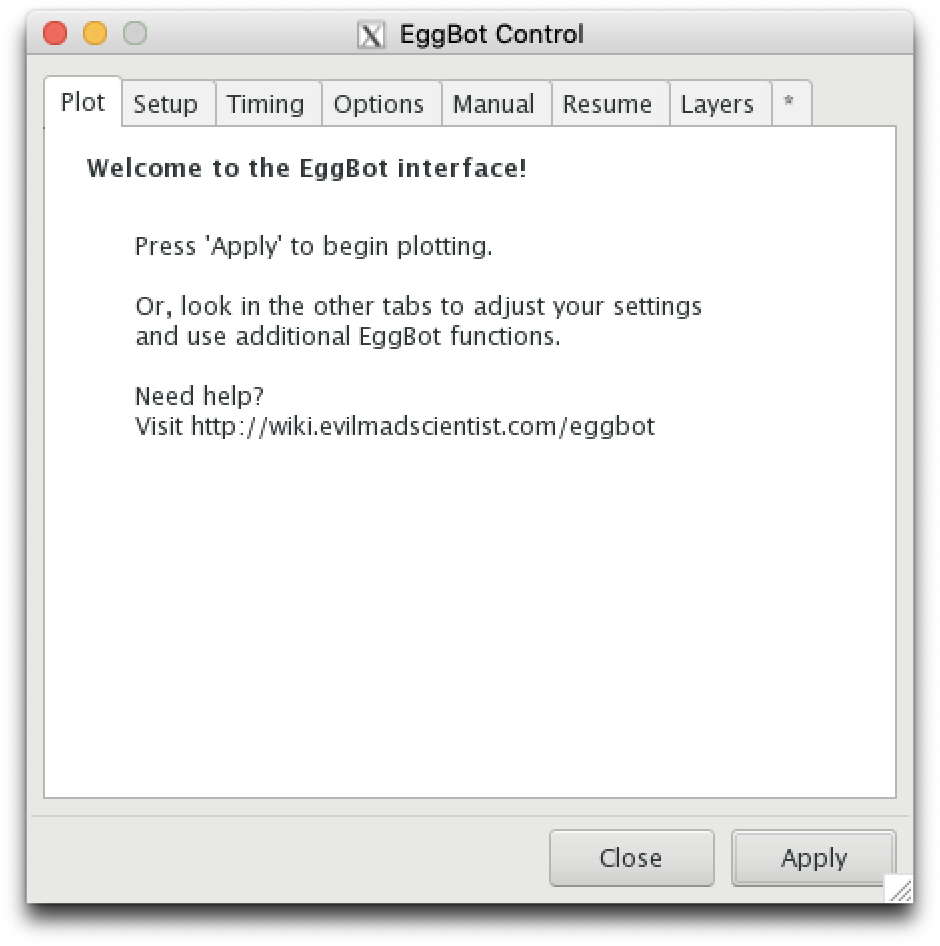Click the red close window button
The image size is (940, 946).
[55, 33]
